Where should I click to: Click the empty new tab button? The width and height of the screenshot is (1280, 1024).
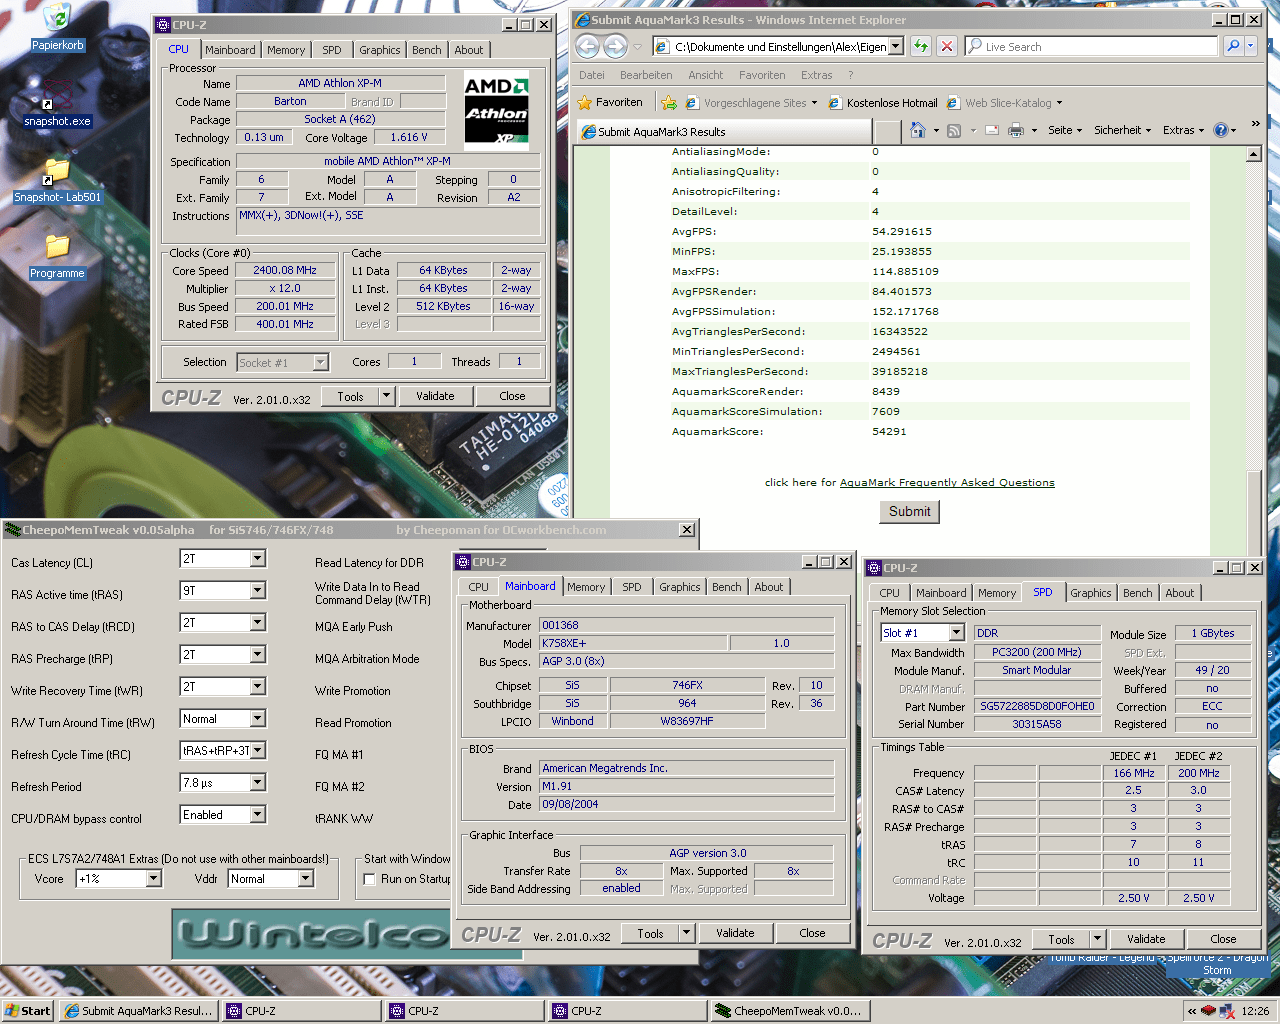pos(887,131)
